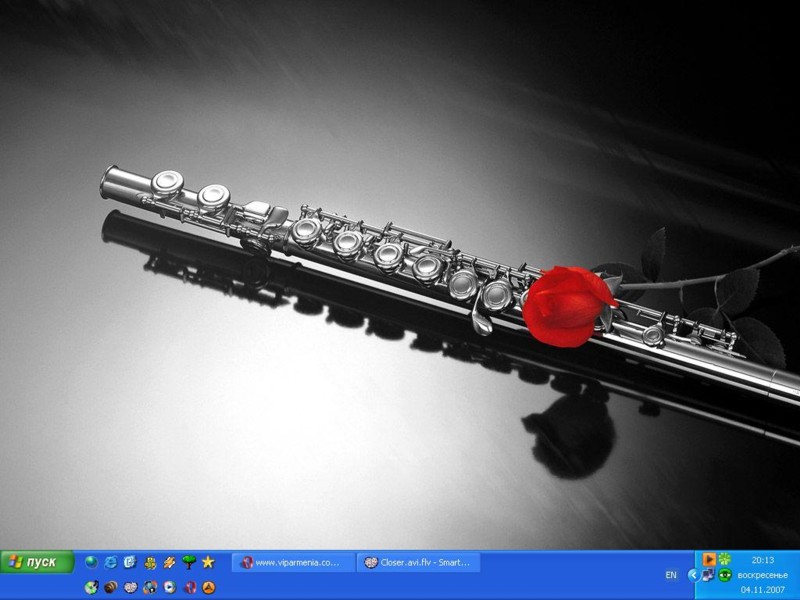Click the network computers tray icon
Viewport: 800px width, 600px height.
pos(708,575)
